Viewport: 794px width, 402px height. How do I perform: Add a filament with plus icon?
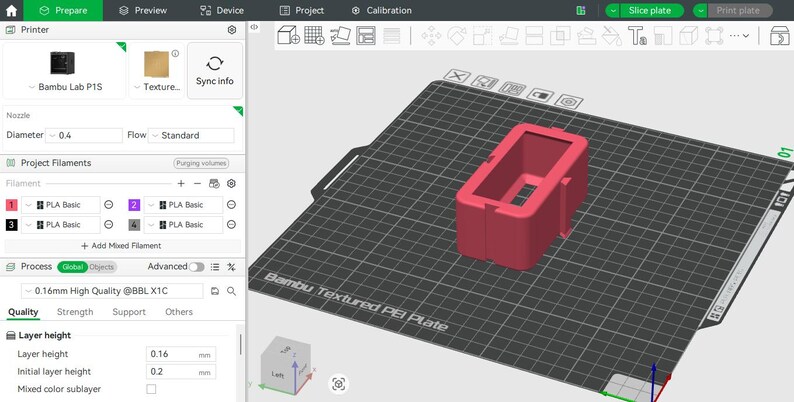[181, 183]
